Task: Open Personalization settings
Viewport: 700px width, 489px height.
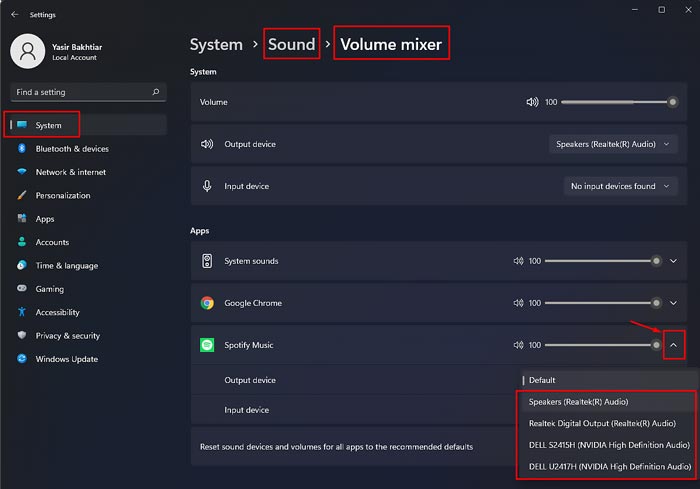Action: pos(88,195)
